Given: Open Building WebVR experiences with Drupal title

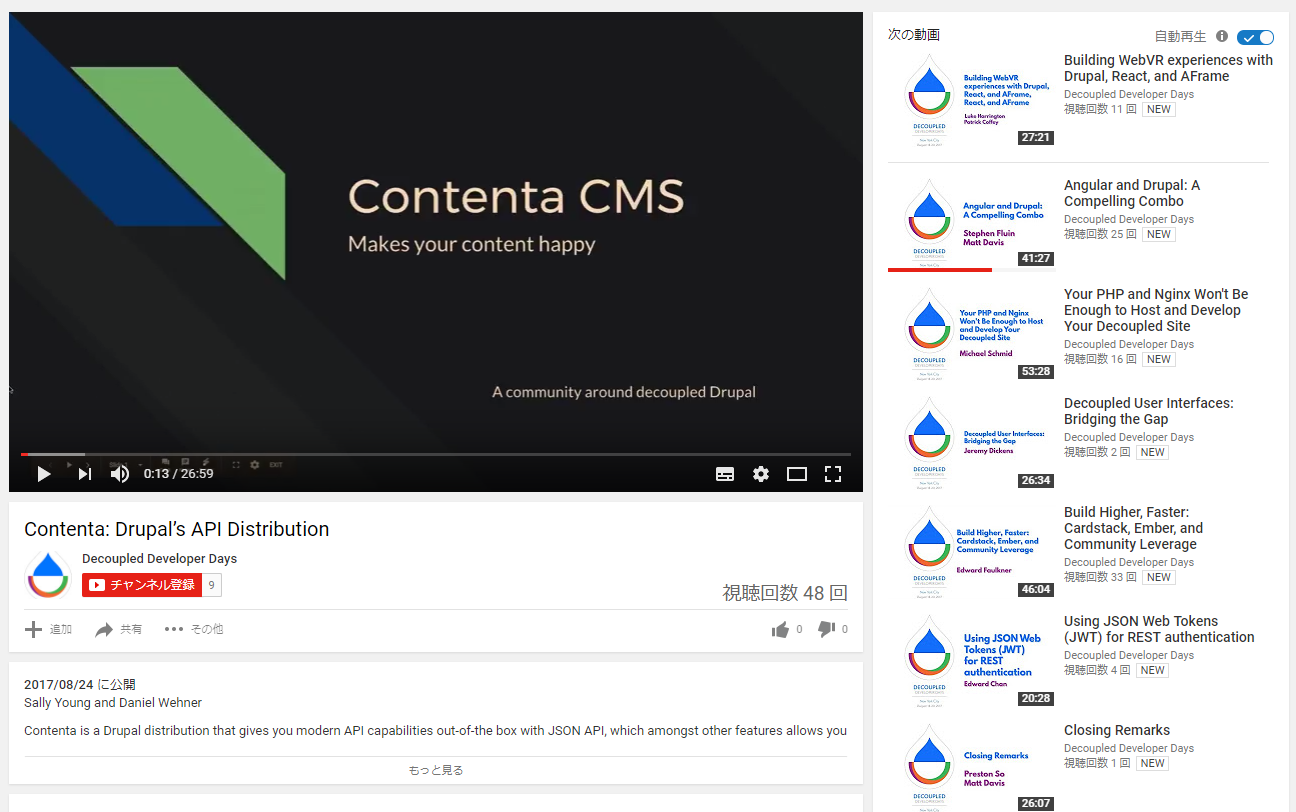Looking at the screenshot, I should click(x=1168, y=68).
